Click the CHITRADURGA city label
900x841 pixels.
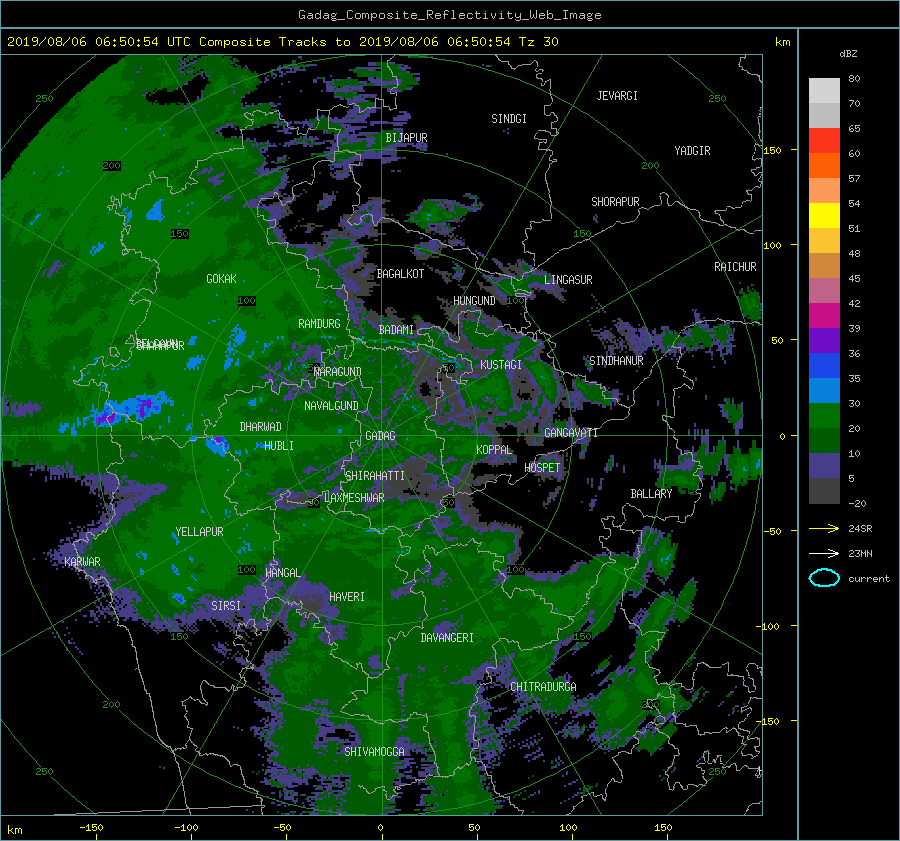(543, 687)
